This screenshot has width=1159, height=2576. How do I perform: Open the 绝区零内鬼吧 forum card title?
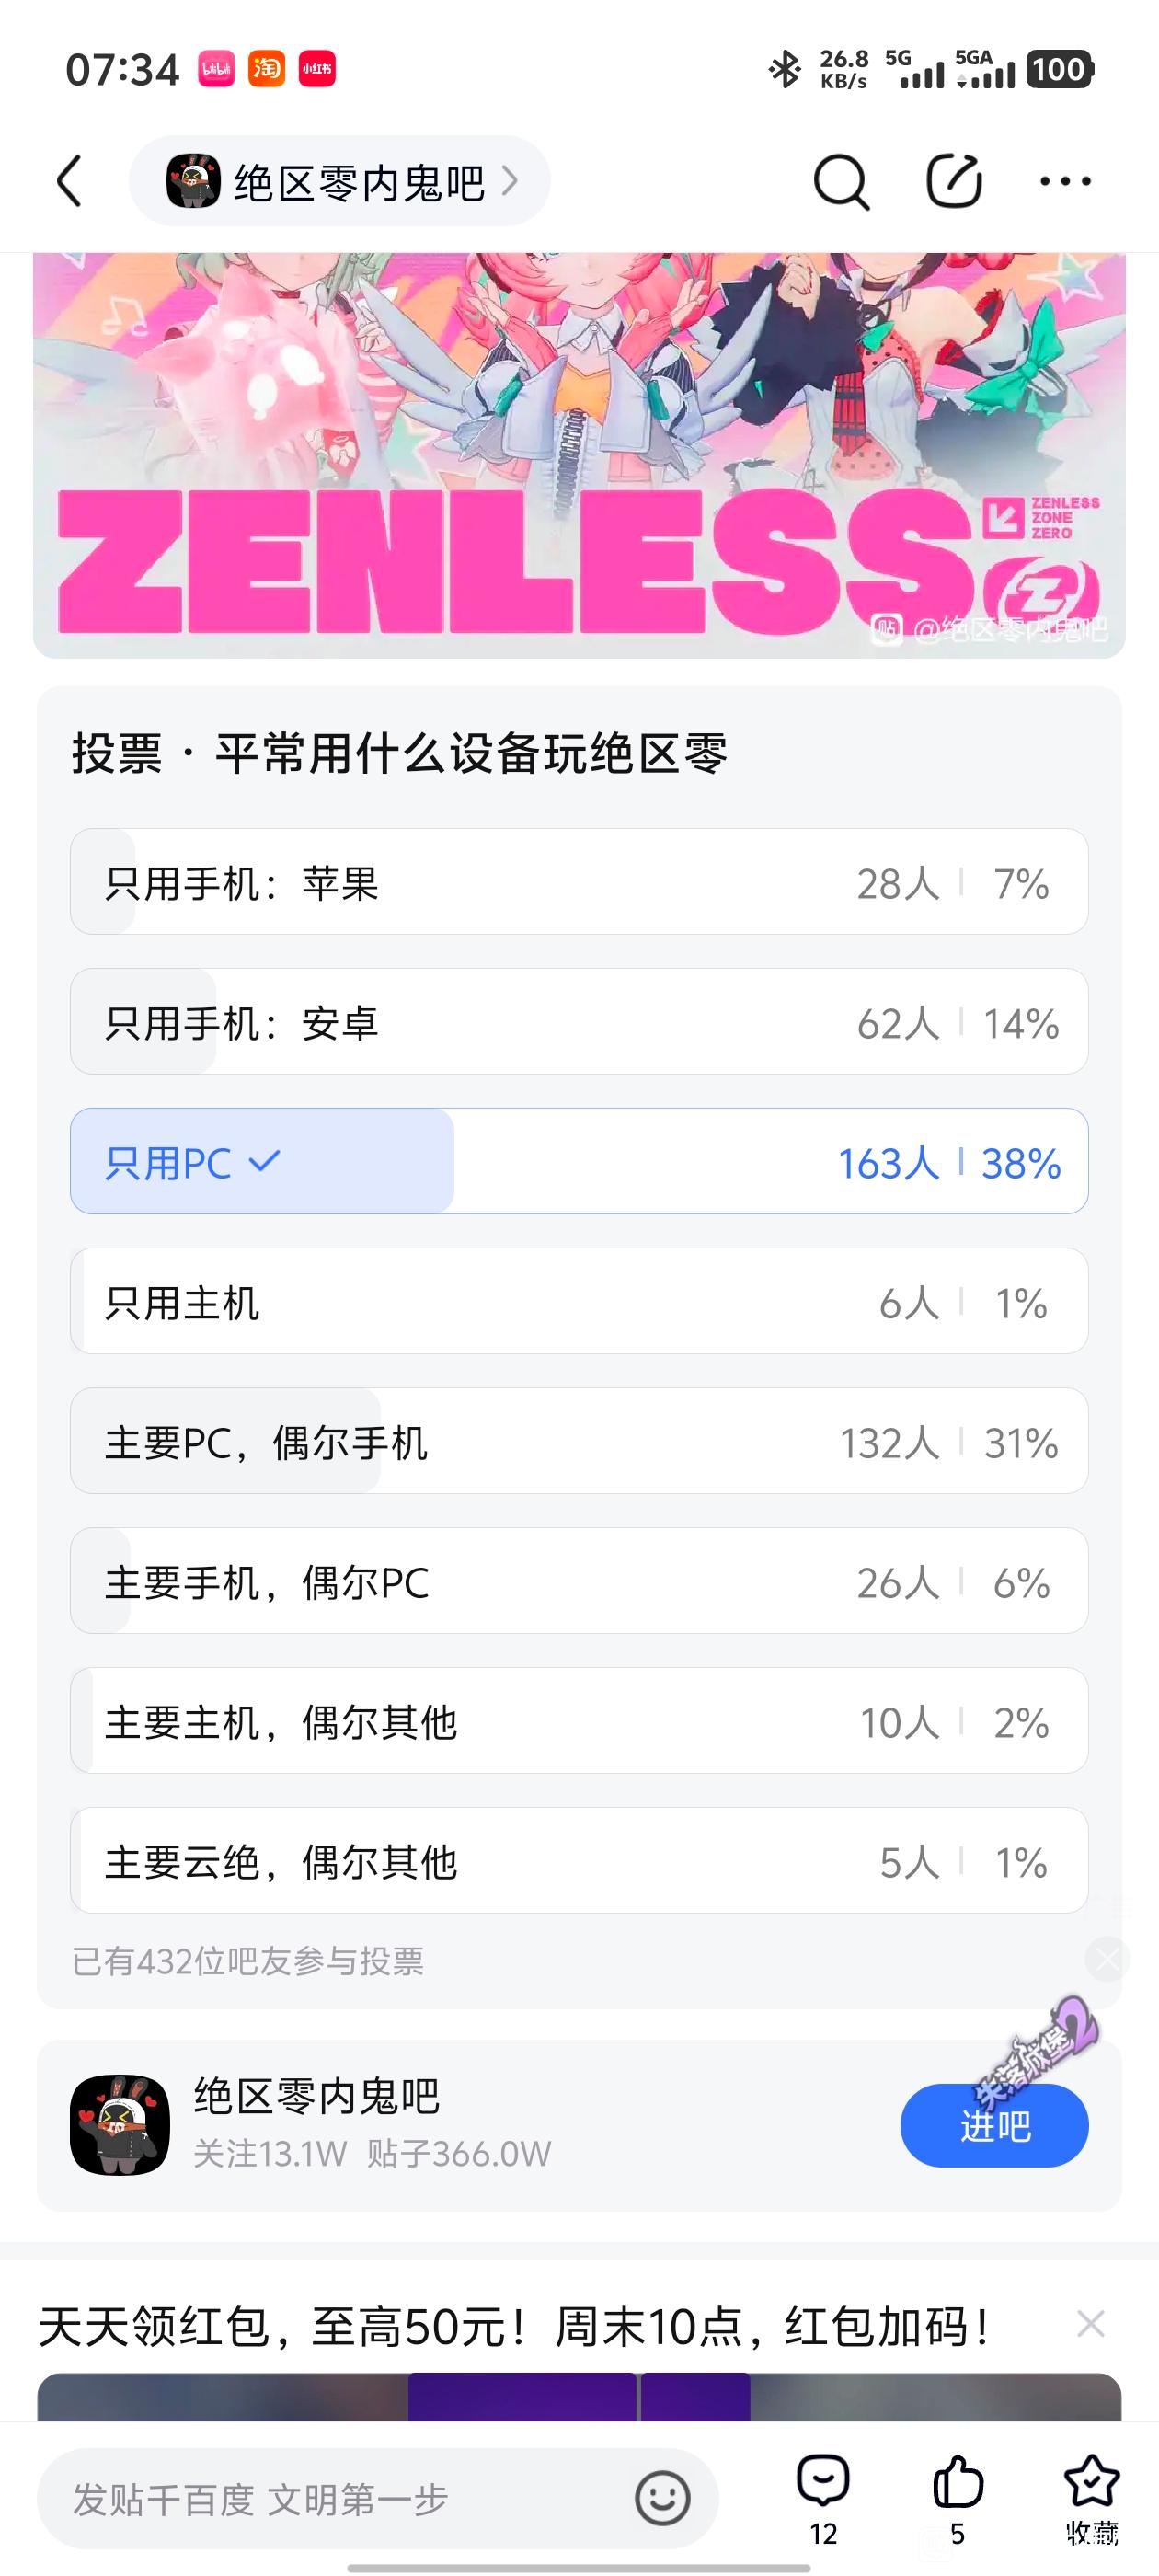pyautogui.click(x=317, y=2097)
